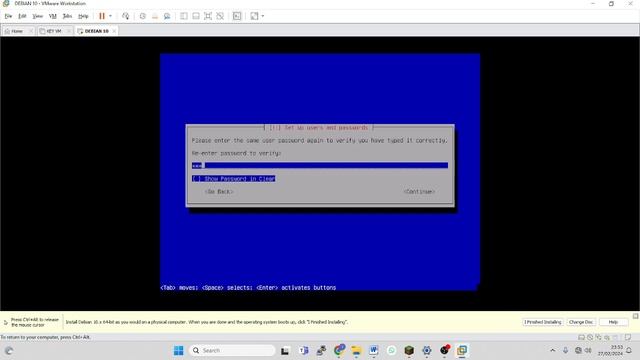The height and width of the screenshot is (360, 640).
Task: Click the Send Ctrl+Alt+Del toolbar icon
Action: tap(126, 16)
